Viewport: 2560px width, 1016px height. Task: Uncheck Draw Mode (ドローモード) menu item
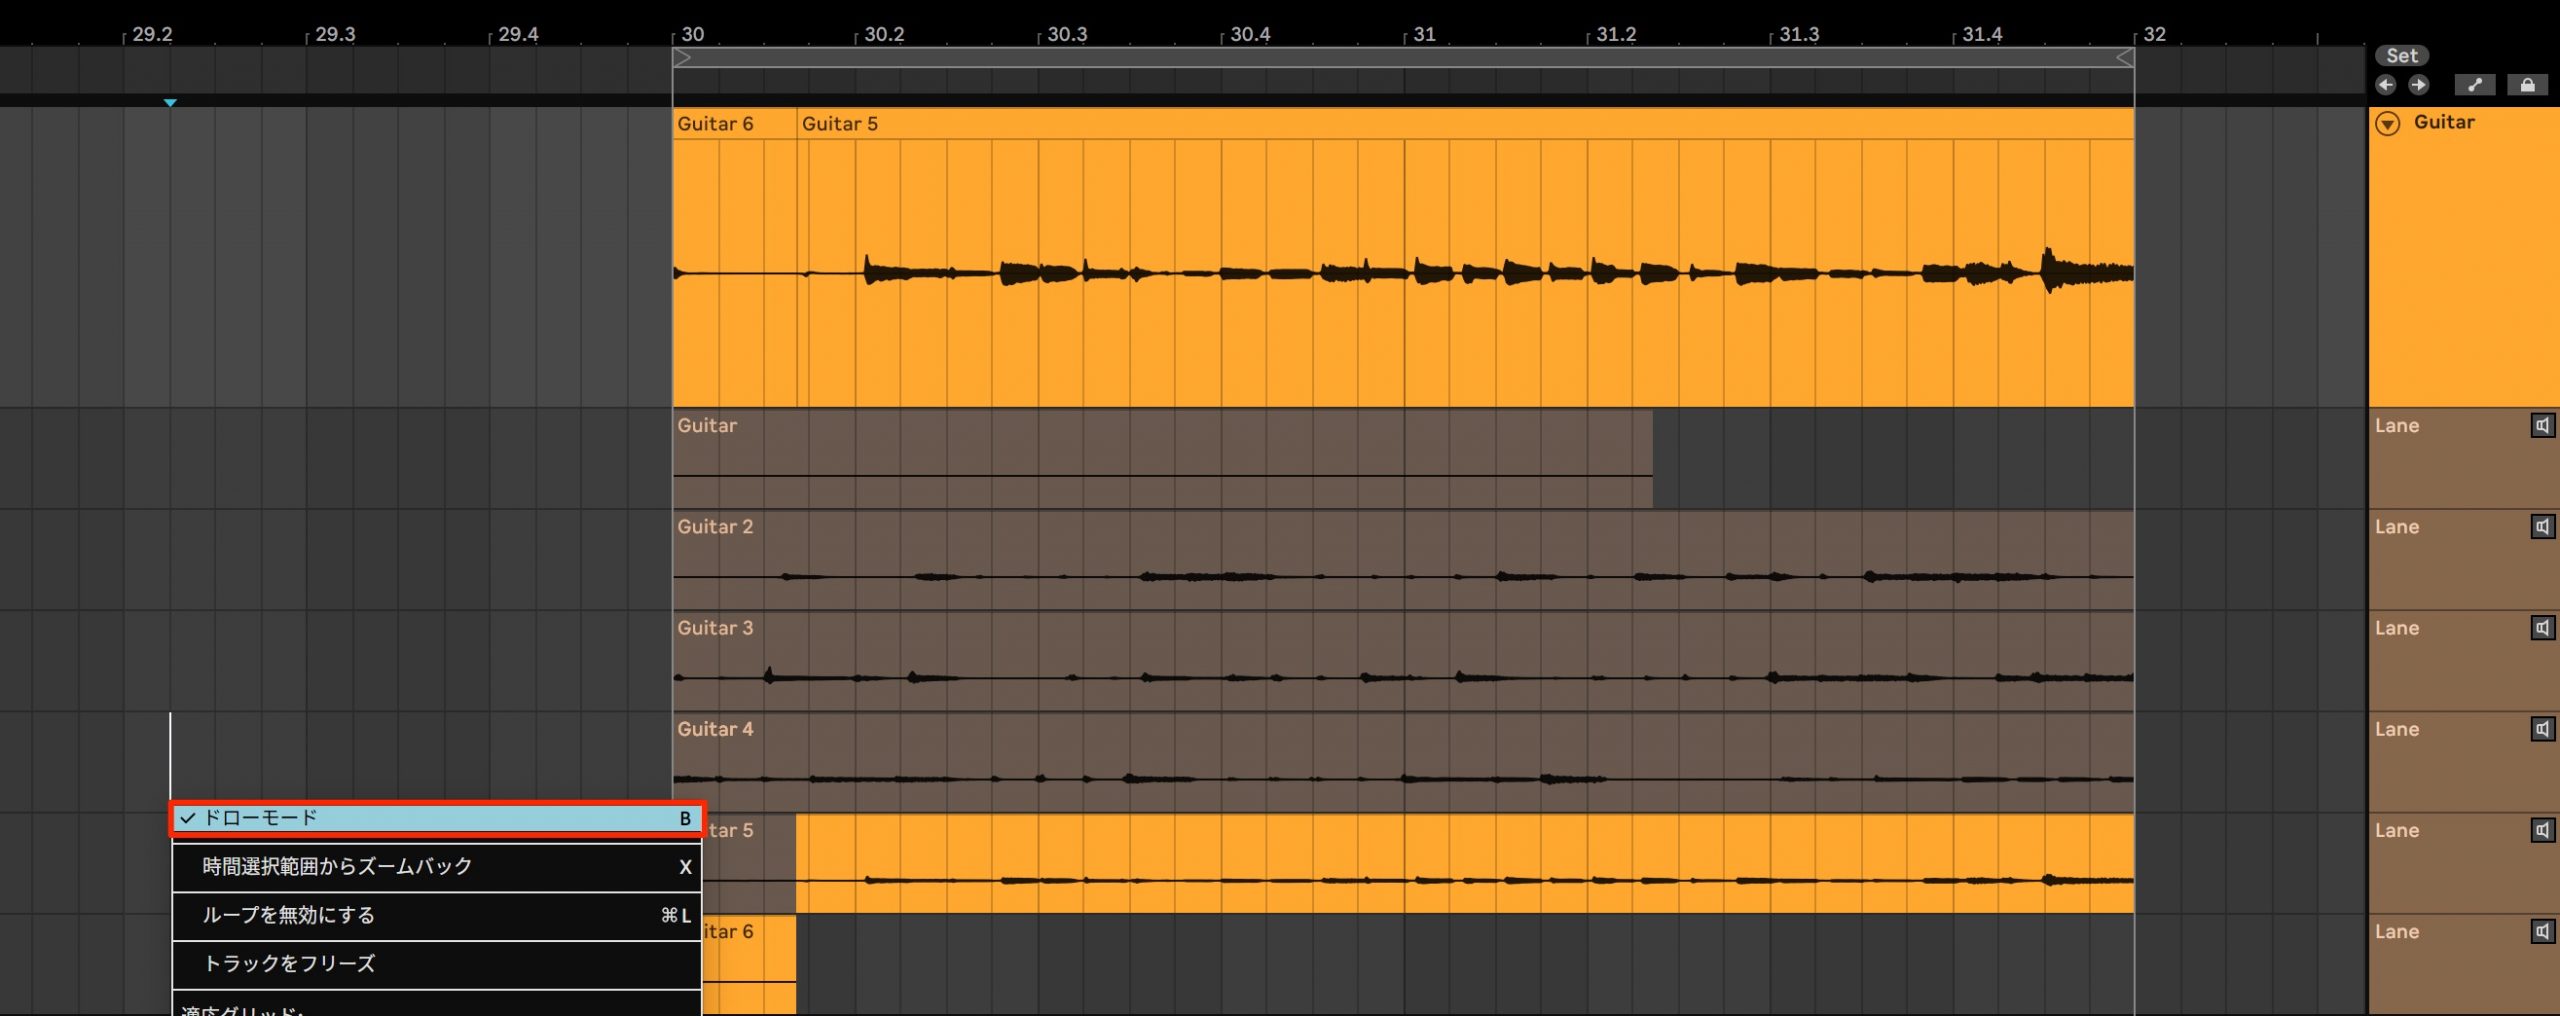point(437,818)
